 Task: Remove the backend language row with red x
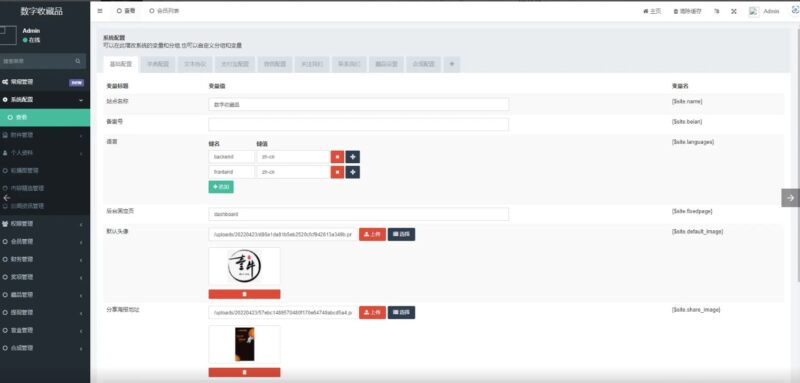pyautogui.click(x=337, y=157)
